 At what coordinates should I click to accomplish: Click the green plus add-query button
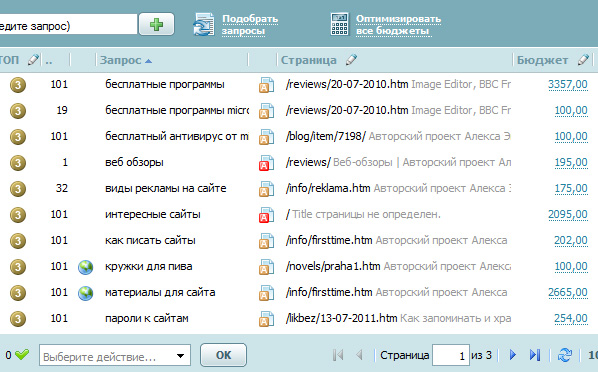(x=156, y=24)
